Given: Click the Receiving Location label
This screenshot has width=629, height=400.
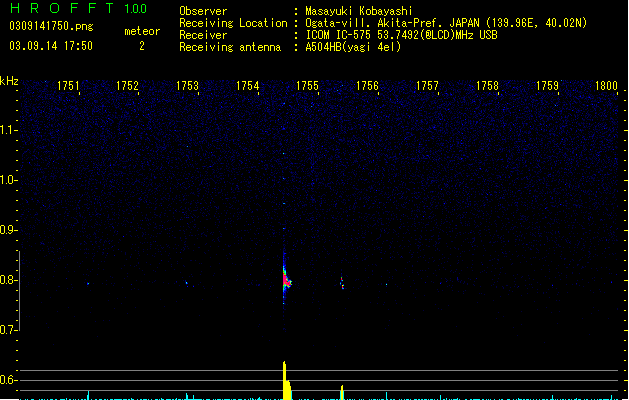Looking at the screenshot, I should coord(233,23).
